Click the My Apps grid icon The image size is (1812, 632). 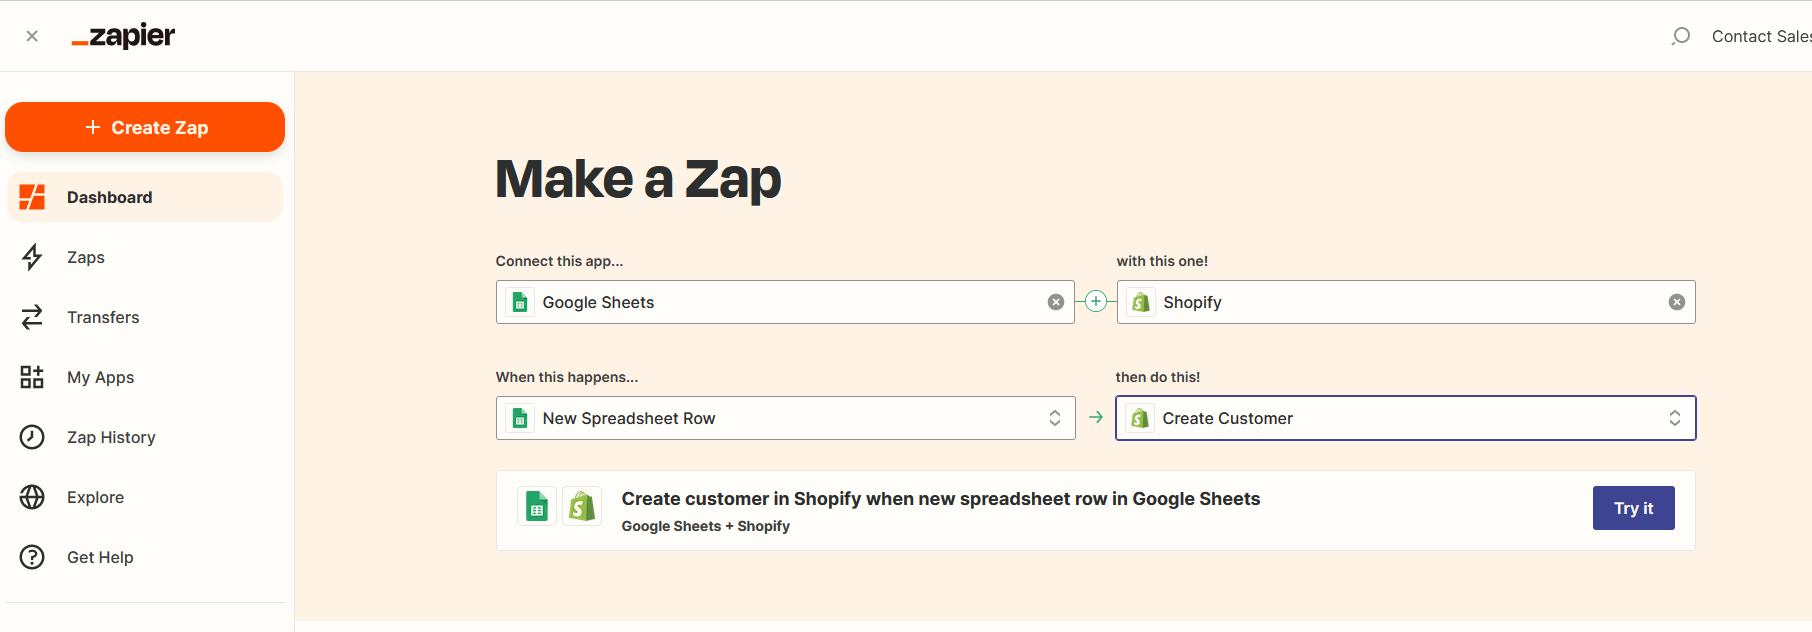[x=32, y=377]
